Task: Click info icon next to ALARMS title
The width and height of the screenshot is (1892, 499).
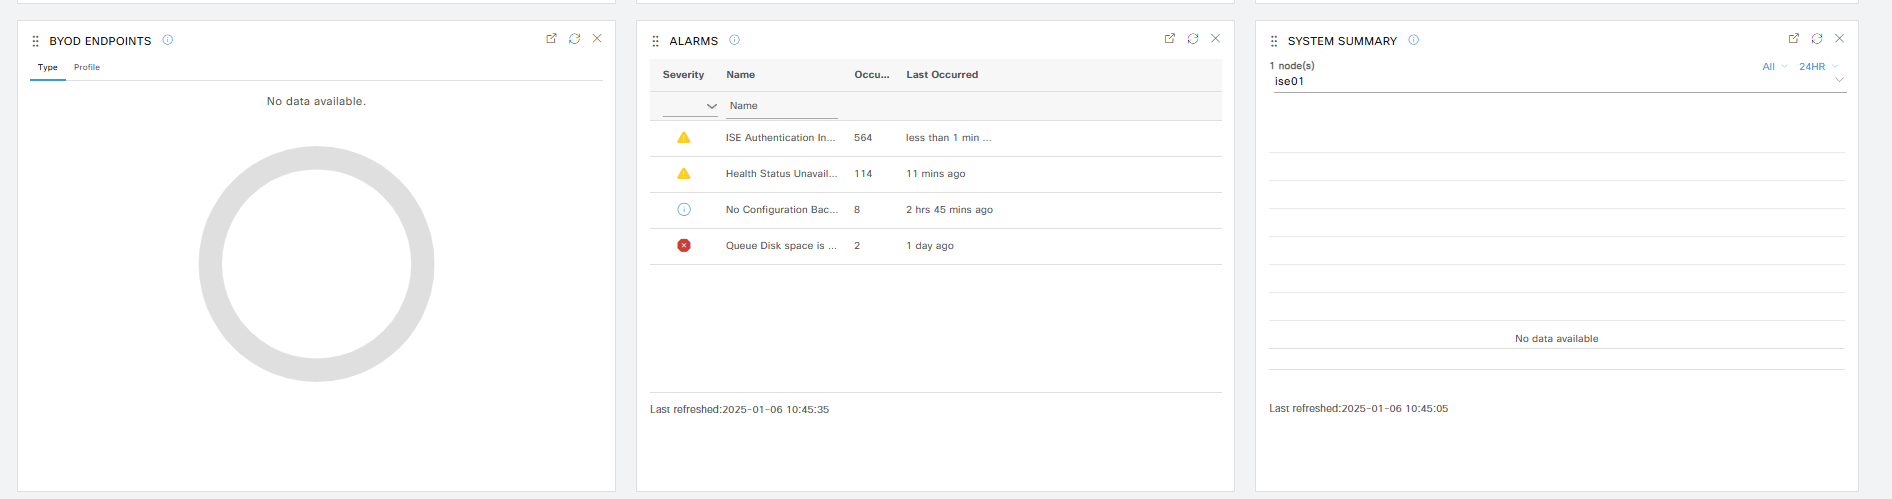Action: click(x=734, y=40)
